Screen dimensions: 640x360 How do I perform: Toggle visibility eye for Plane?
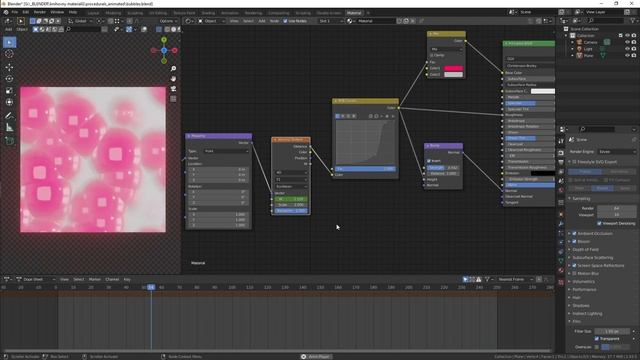click(627, 55)
